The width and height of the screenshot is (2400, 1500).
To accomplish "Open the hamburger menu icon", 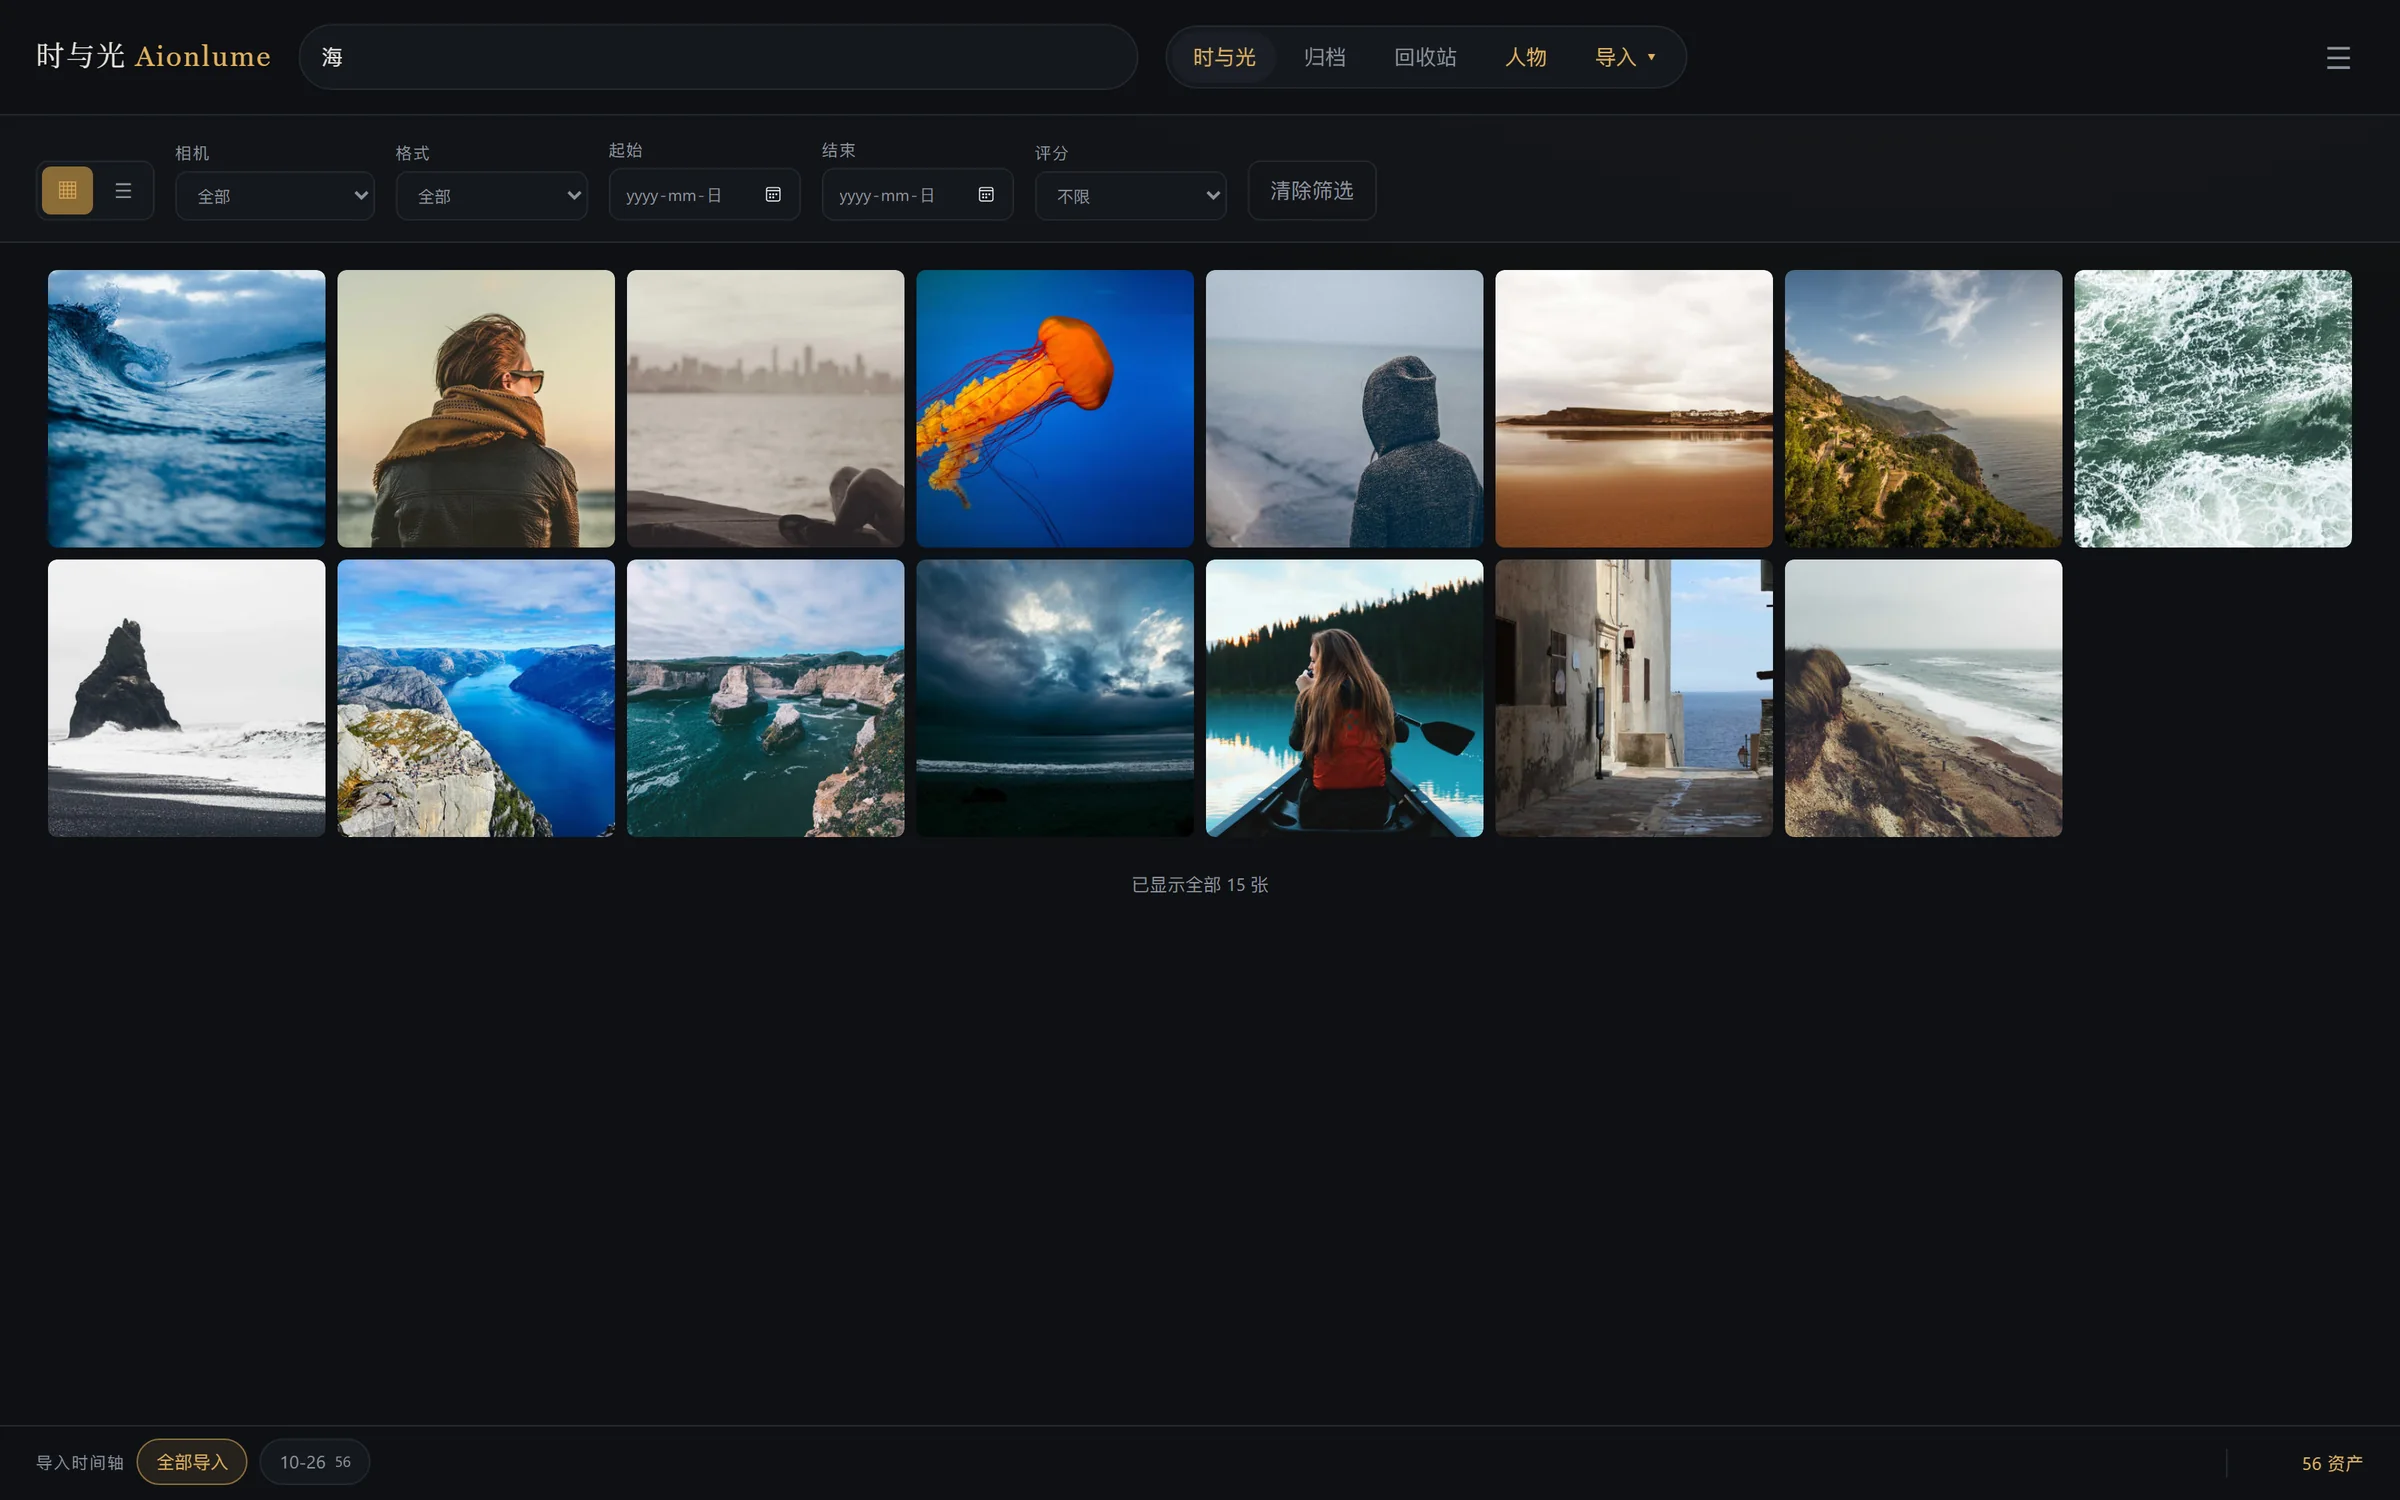I will (x=2338, y=57).
